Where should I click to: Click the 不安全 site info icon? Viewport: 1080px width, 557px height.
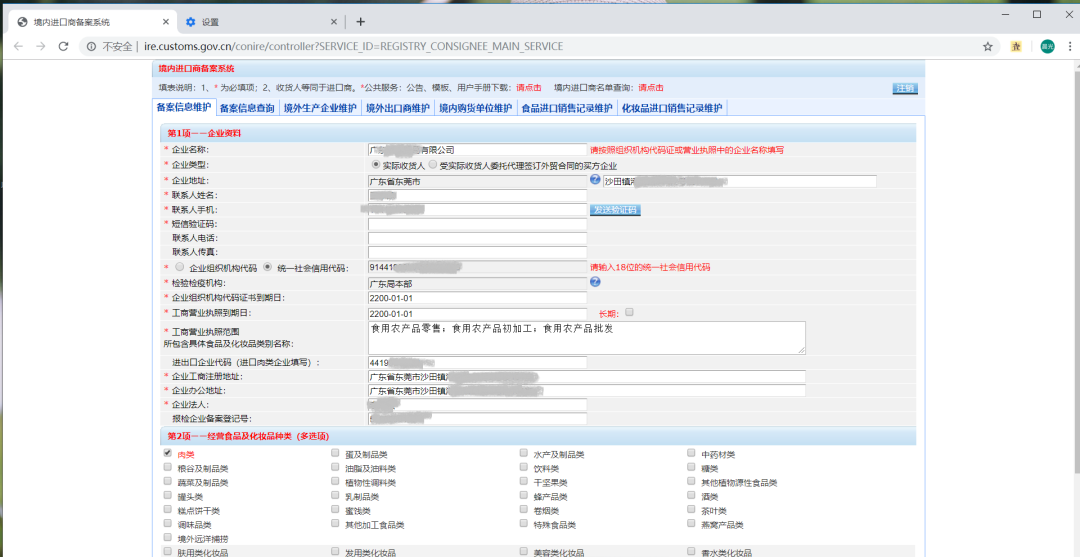91,46
